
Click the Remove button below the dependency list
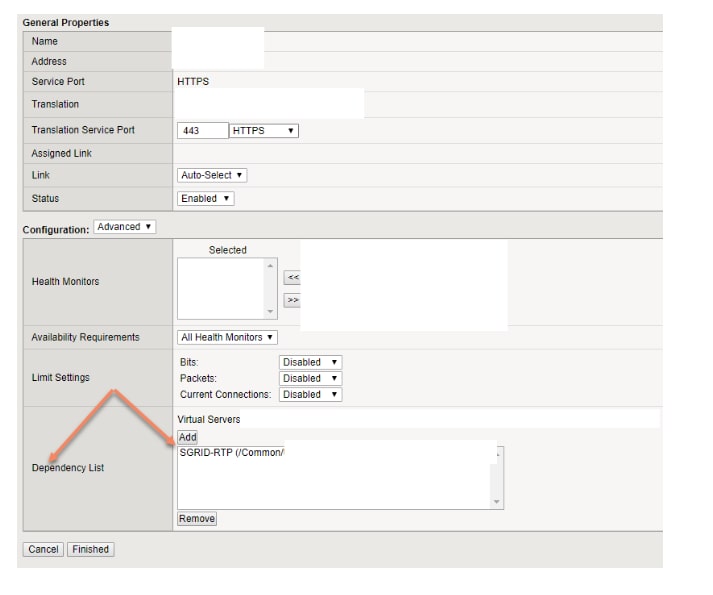coord(197,519)
